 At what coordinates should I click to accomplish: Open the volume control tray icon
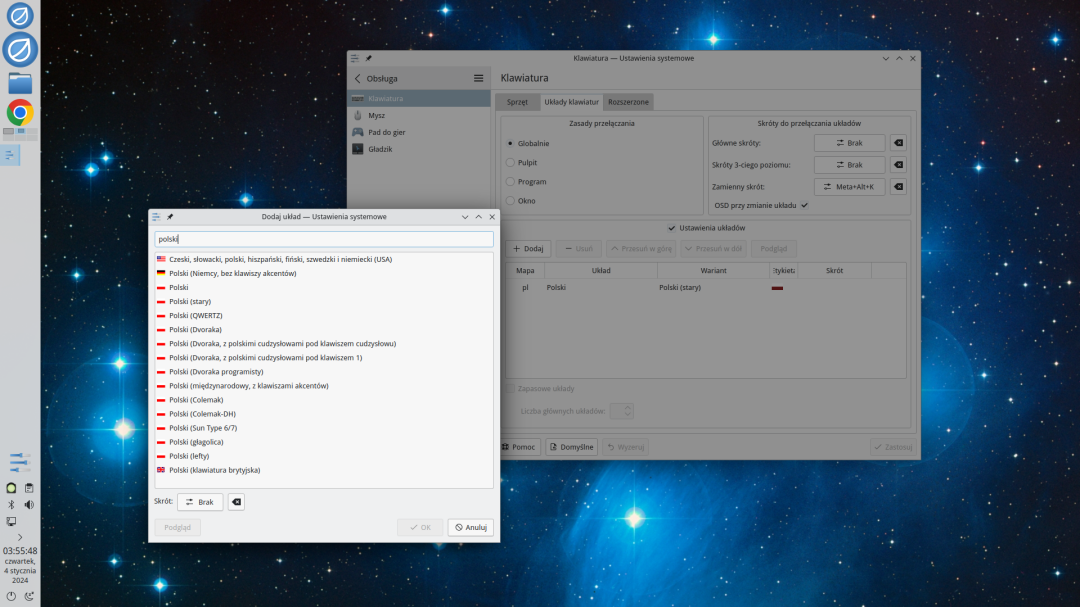tap(29, 505)
